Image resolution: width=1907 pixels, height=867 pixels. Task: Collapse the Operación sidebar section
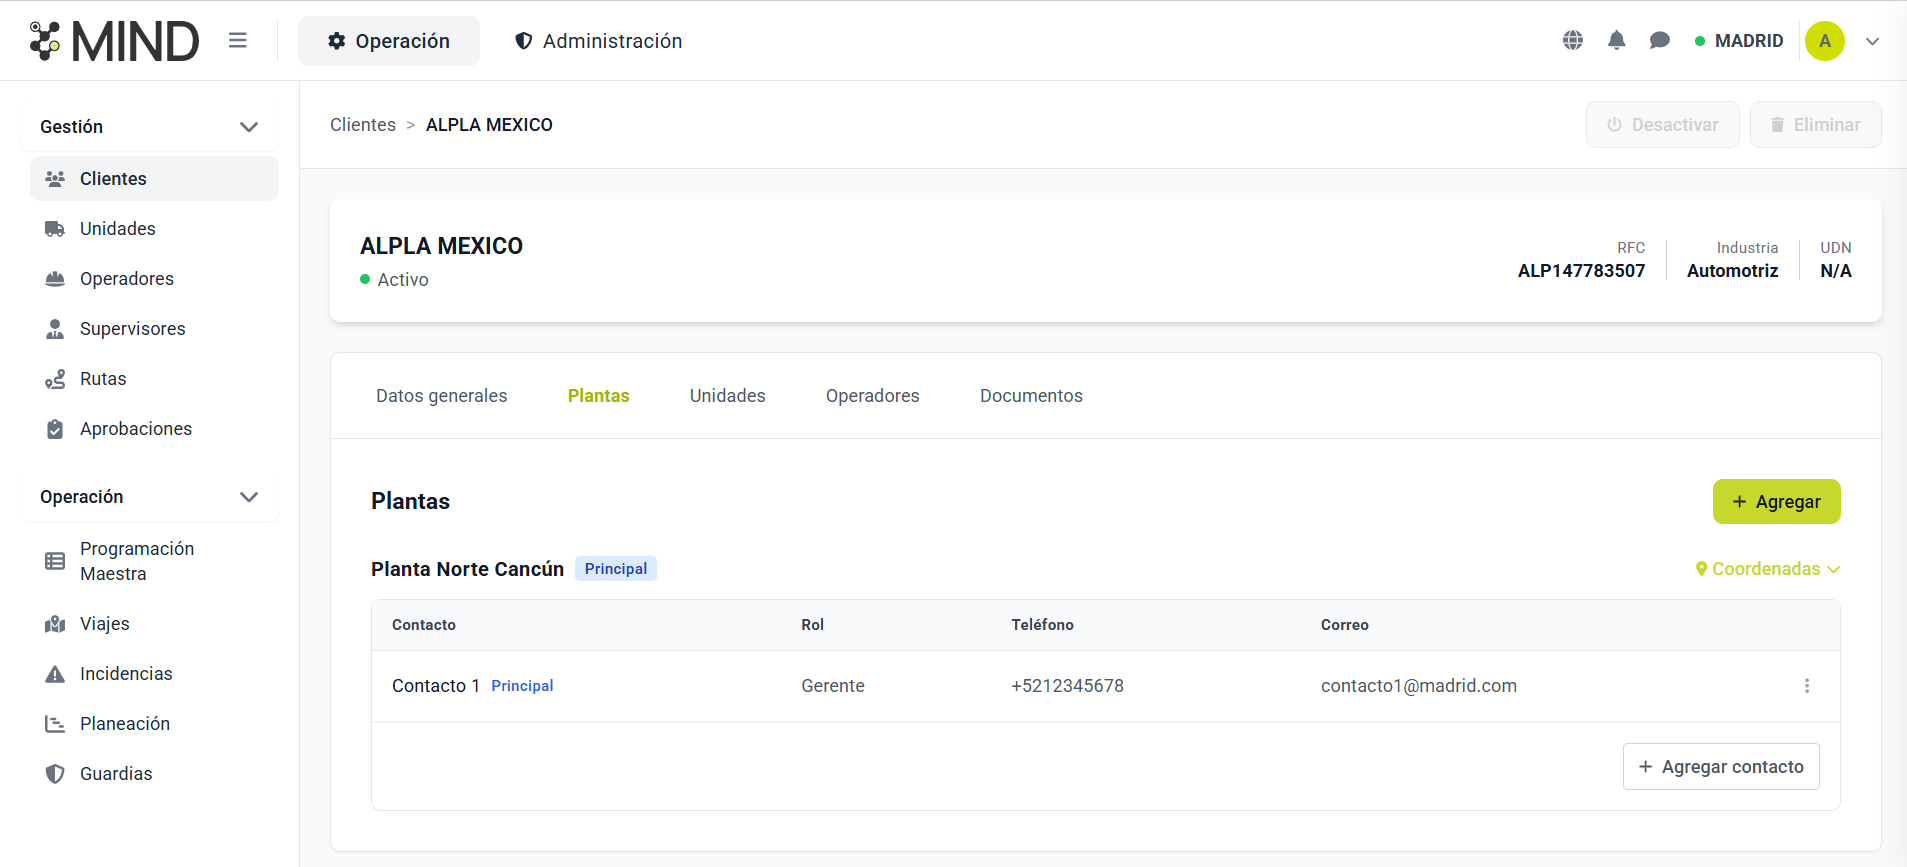click(x=249, y=497)
